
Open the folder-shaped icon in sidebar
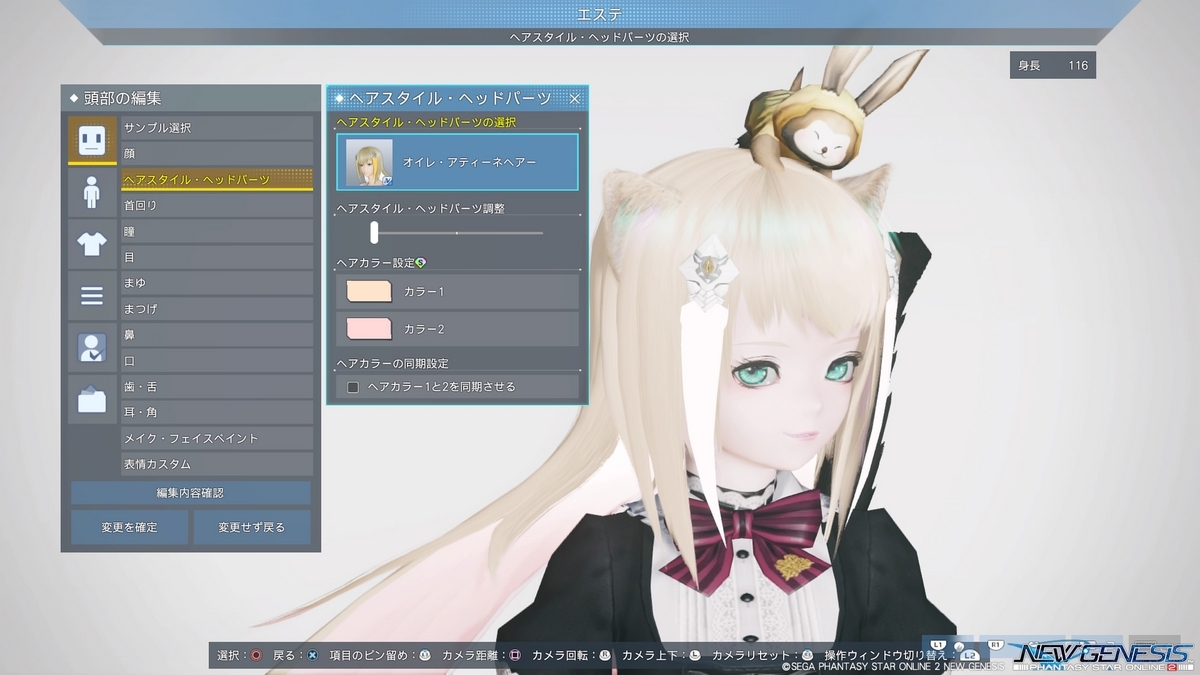tap(92, 400)
